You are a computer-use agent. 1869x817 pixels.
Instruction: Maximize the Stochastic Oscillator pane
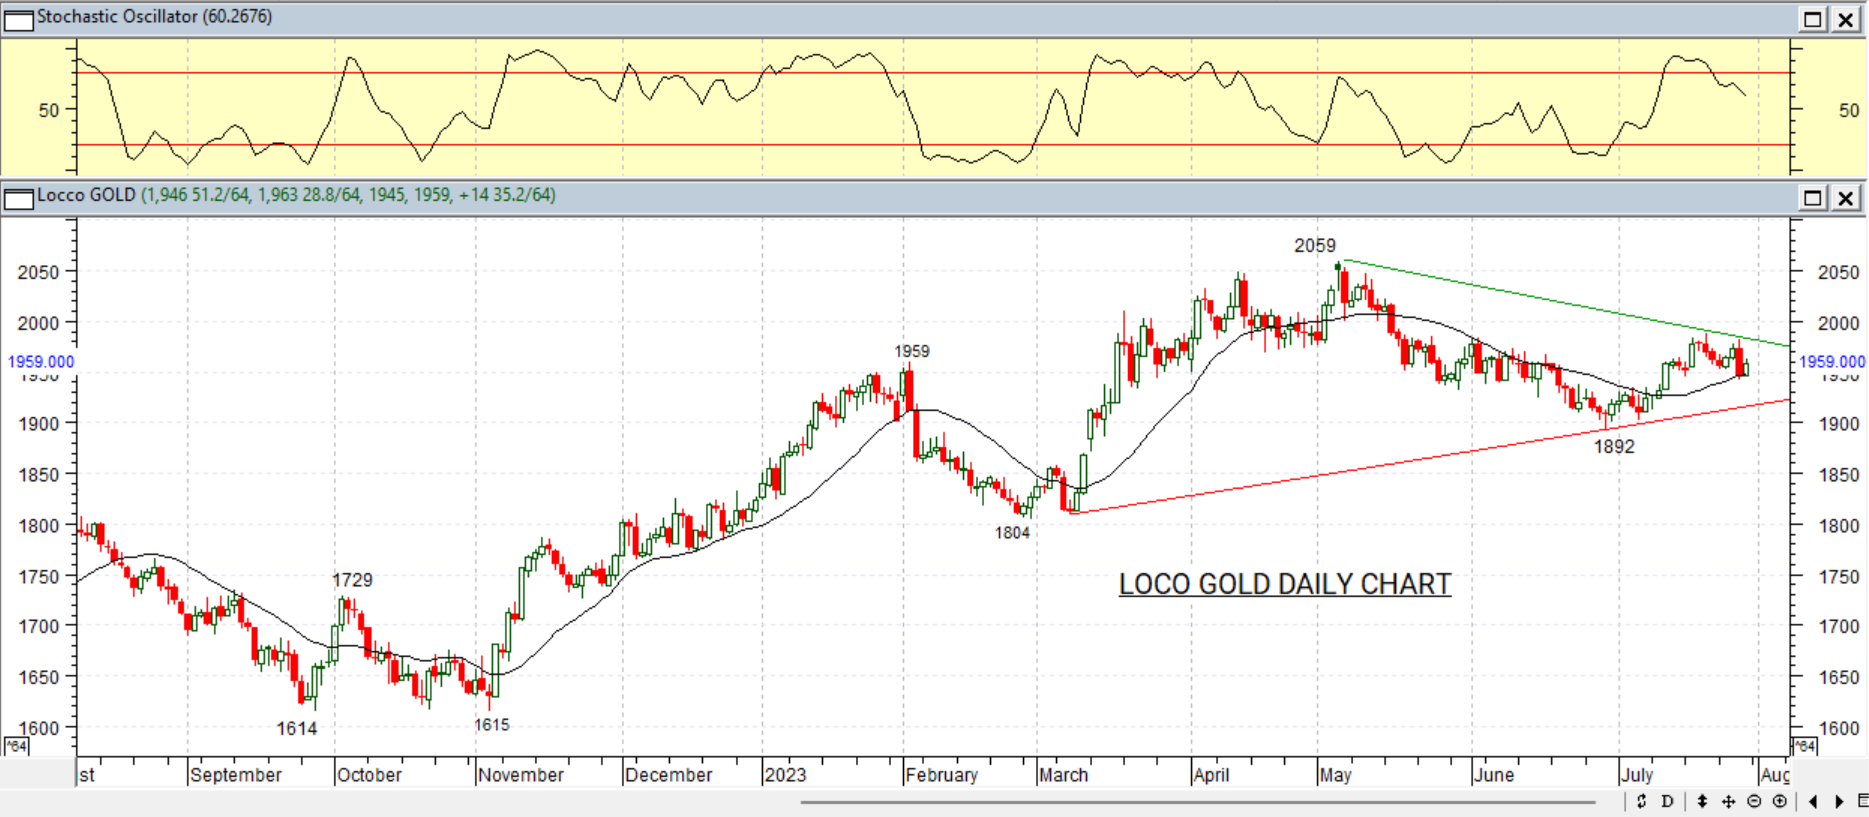point(1813,19)
